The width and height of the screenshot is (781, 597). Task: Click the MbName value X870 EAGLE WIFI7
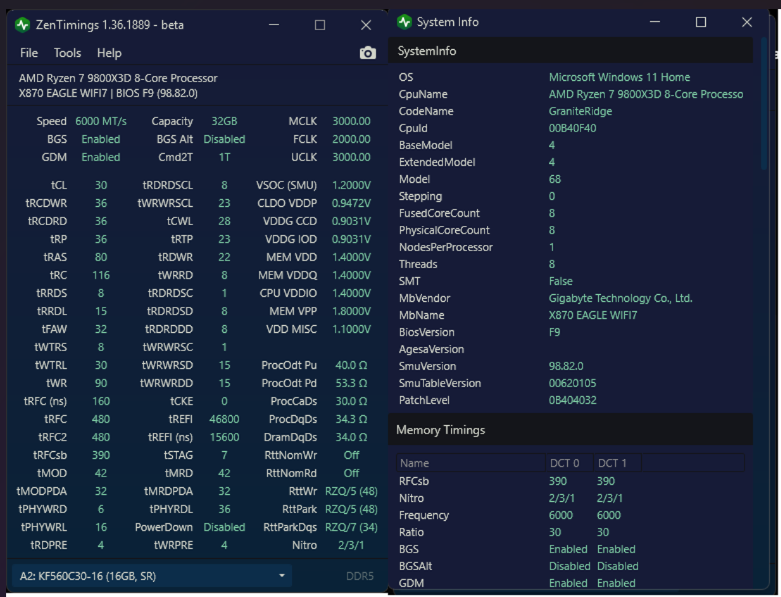593,315
